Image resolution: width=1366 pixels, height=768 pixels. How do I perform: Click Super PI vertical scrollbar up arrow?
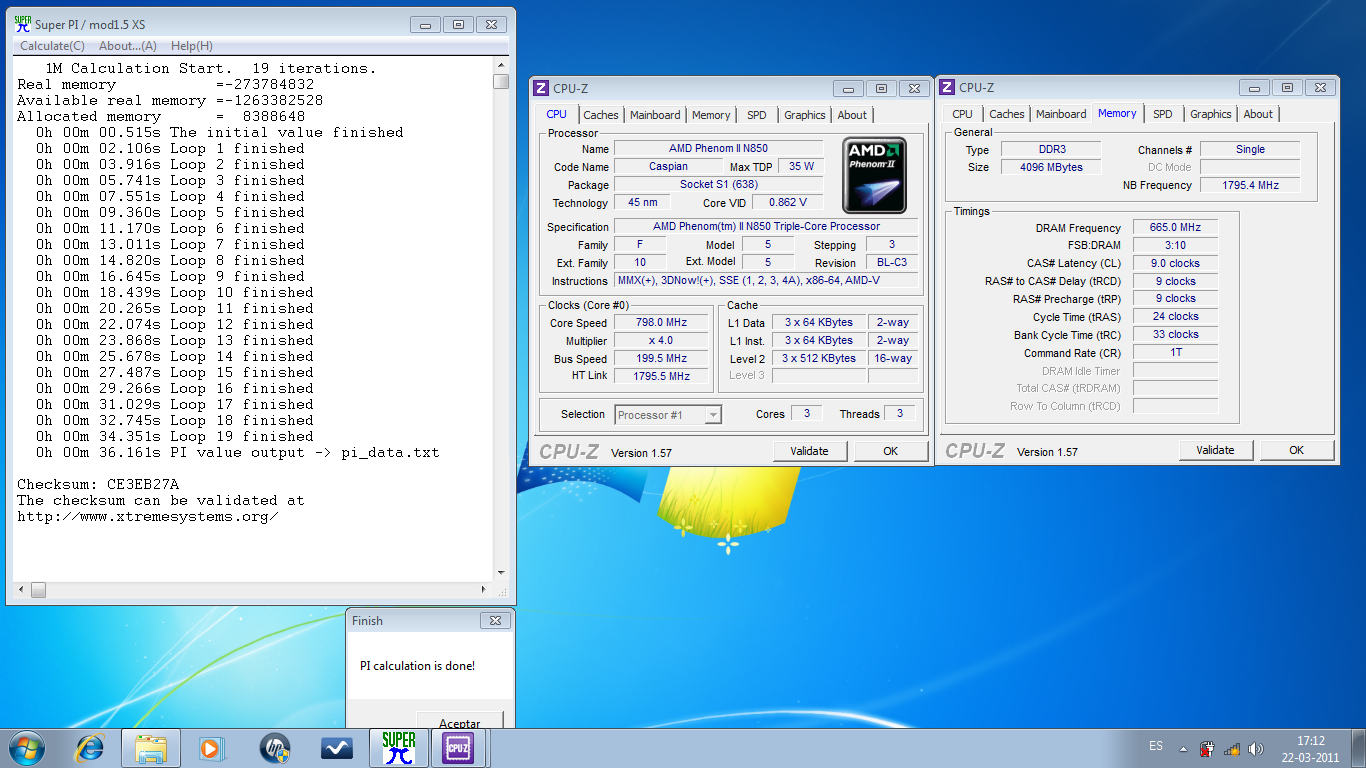click(x=501, y=65)
